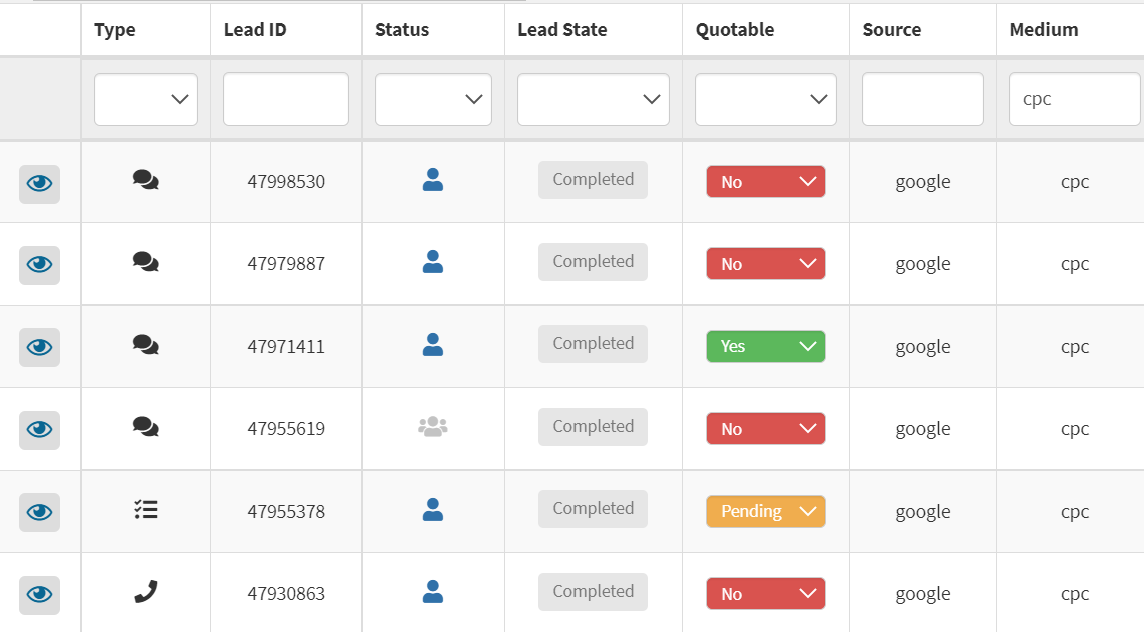
Task: Change Quotable No dropdown for lead 47979887
Action: pyautogui.click(x=766, y=263)
